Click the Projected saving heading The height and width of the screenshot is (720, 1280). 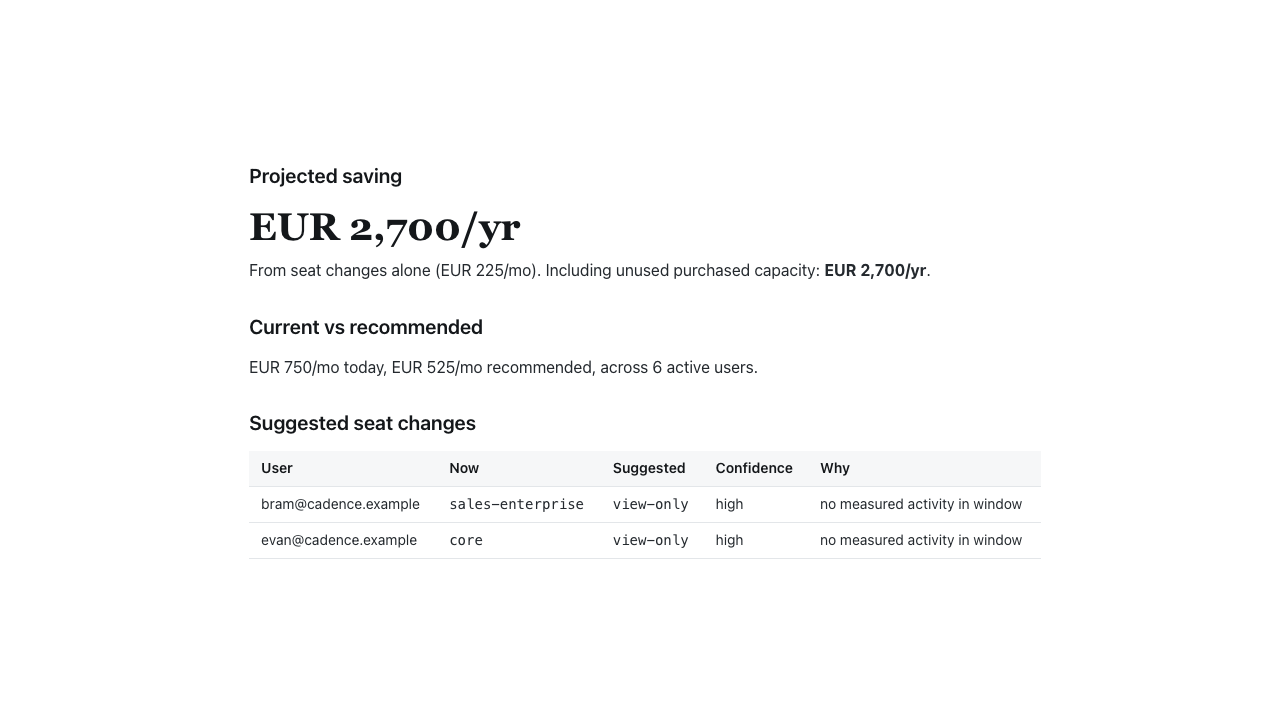(x=325, y=176)
